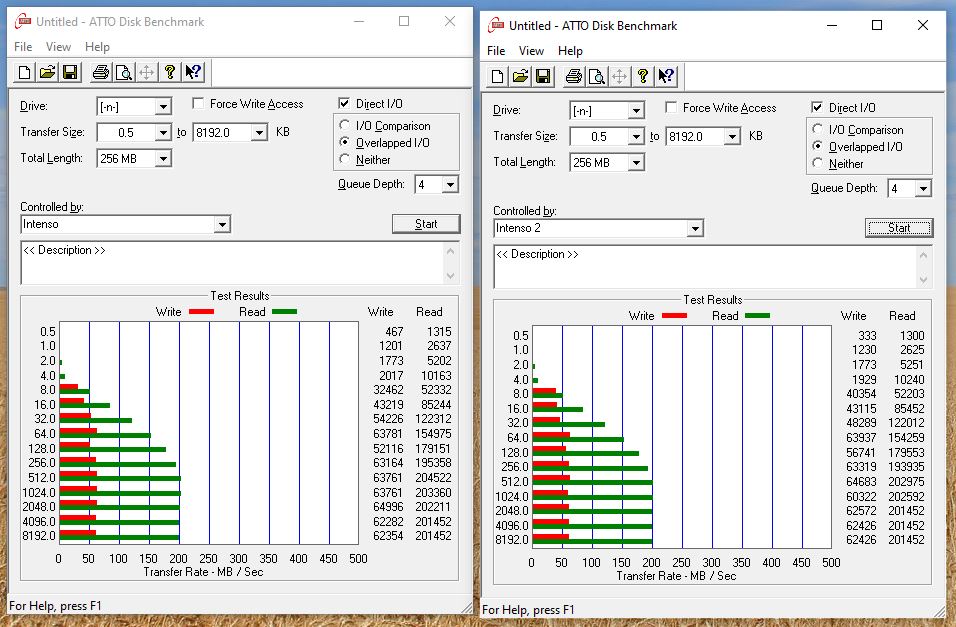This screenshot has width=956, height=627.
Task: Click New document icon in left window toolbar
Action: (x=24, y=73)
